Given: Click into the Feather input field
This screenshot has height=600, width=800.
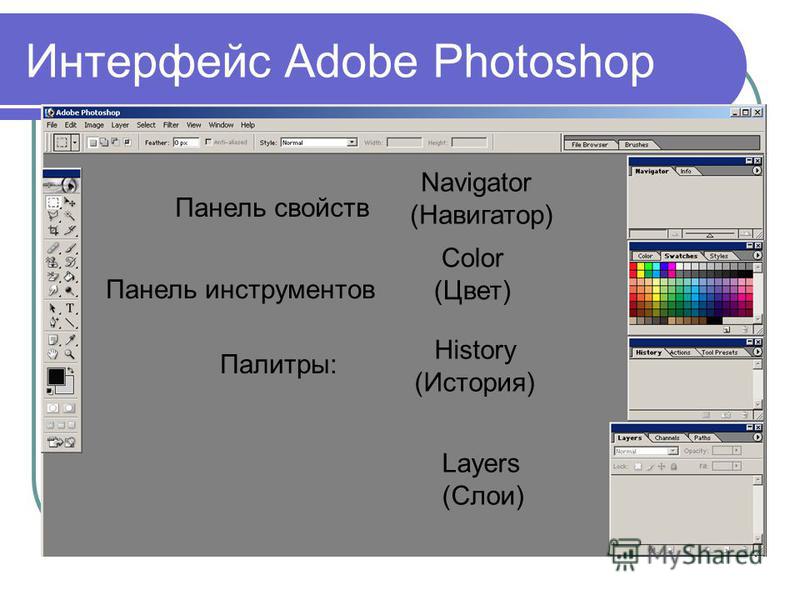Looking at the screenshot, I should 185,143.
